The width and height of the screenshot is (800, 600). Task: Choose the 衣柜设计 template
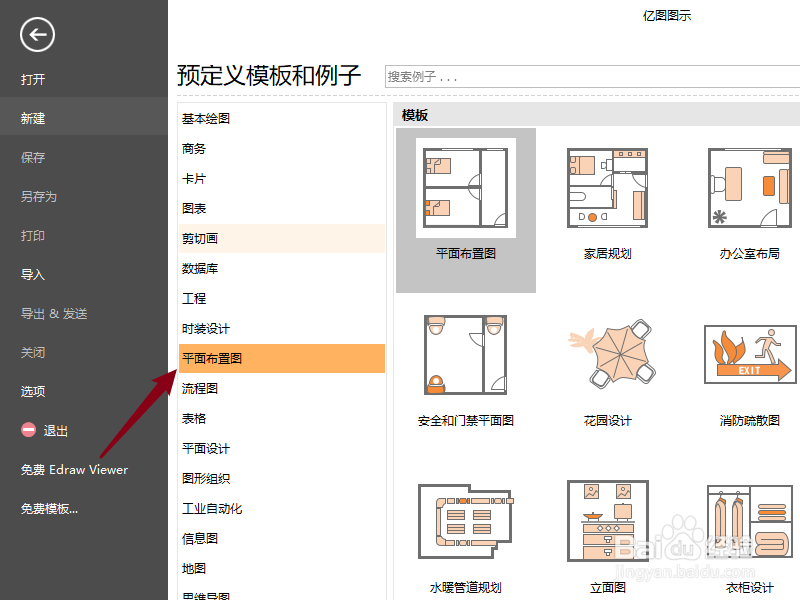tap(749, 520)
